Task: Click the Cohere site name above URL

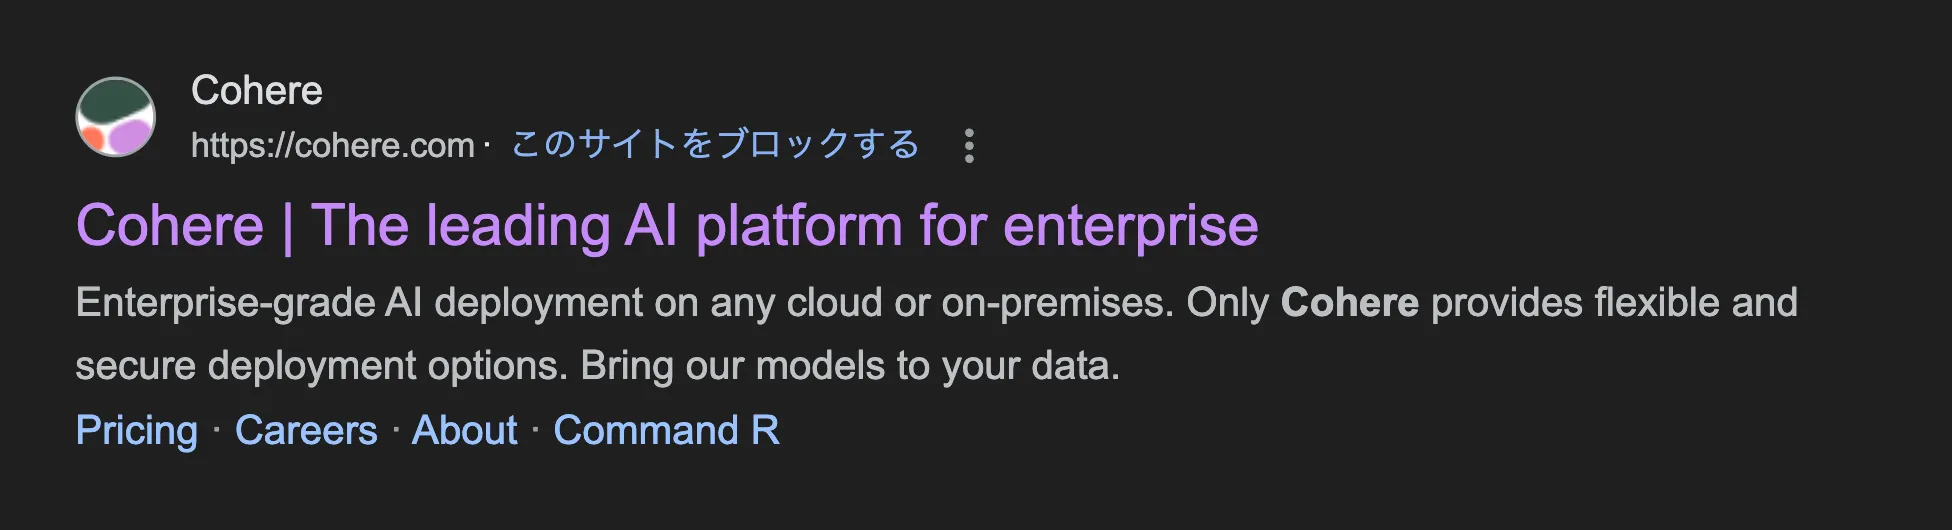Action: point(257,91)
